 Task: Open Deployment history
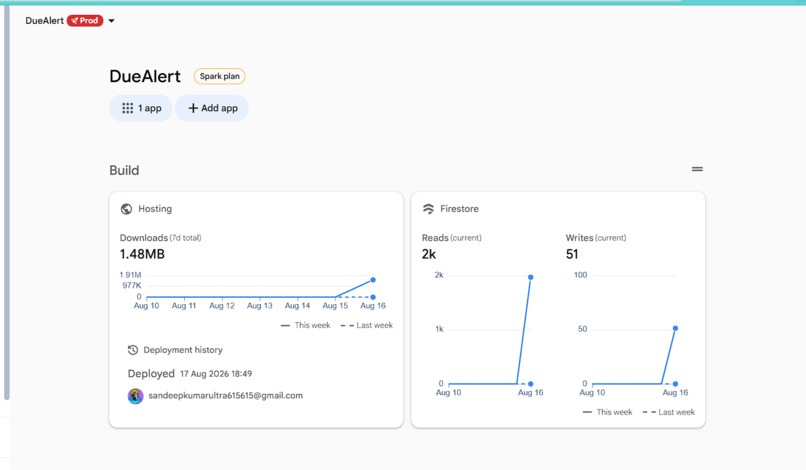click(182, 350)
